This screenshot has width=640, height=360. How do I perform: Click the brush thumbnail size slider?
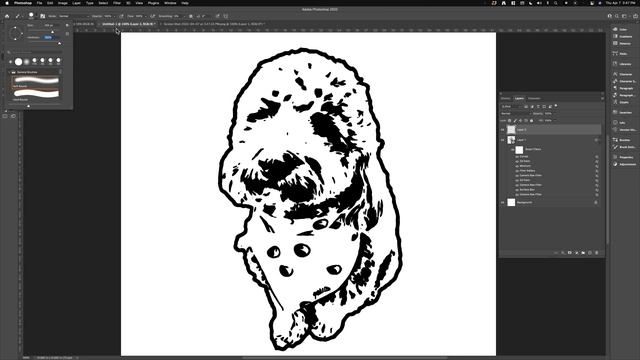29,106
